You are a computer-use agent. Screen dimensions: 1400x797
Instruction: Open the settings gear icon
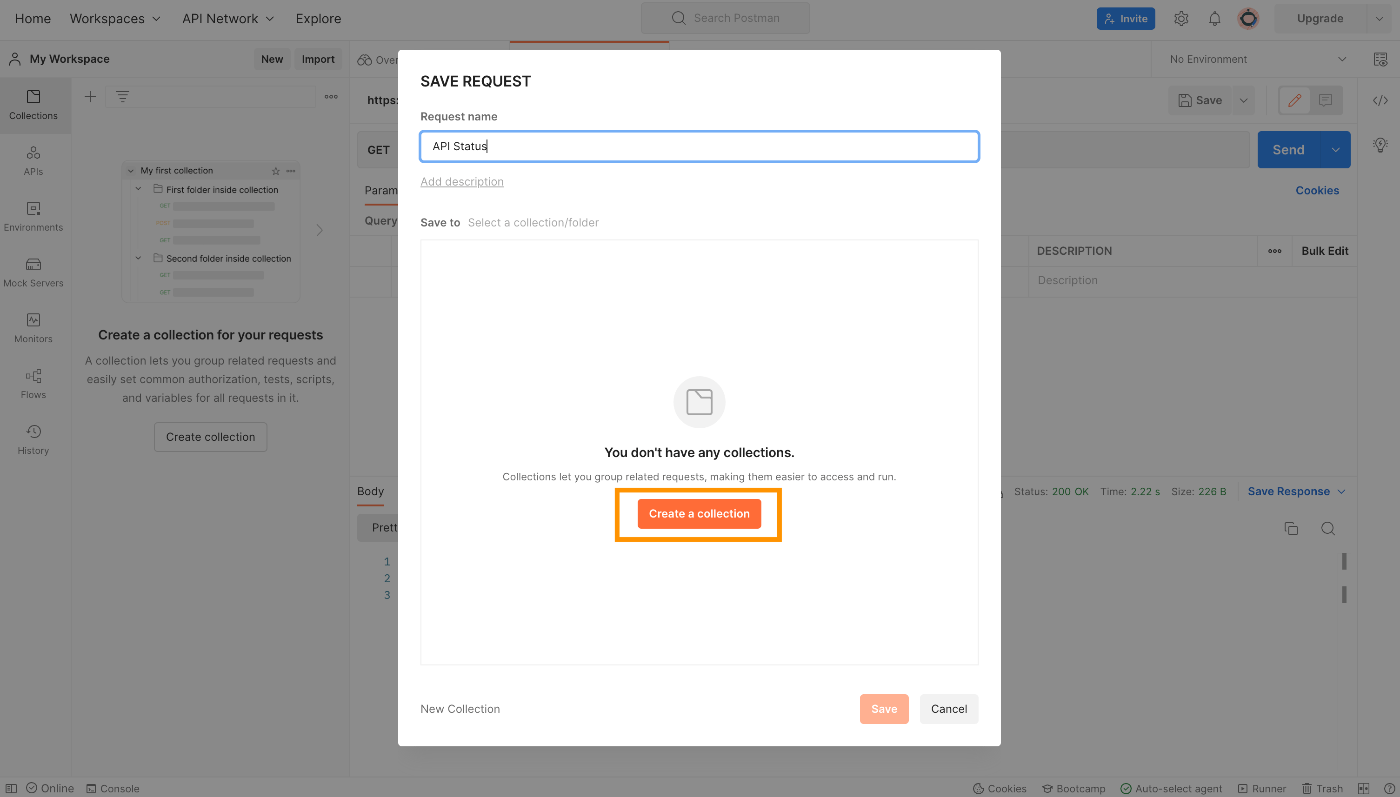coord(1181,18)
